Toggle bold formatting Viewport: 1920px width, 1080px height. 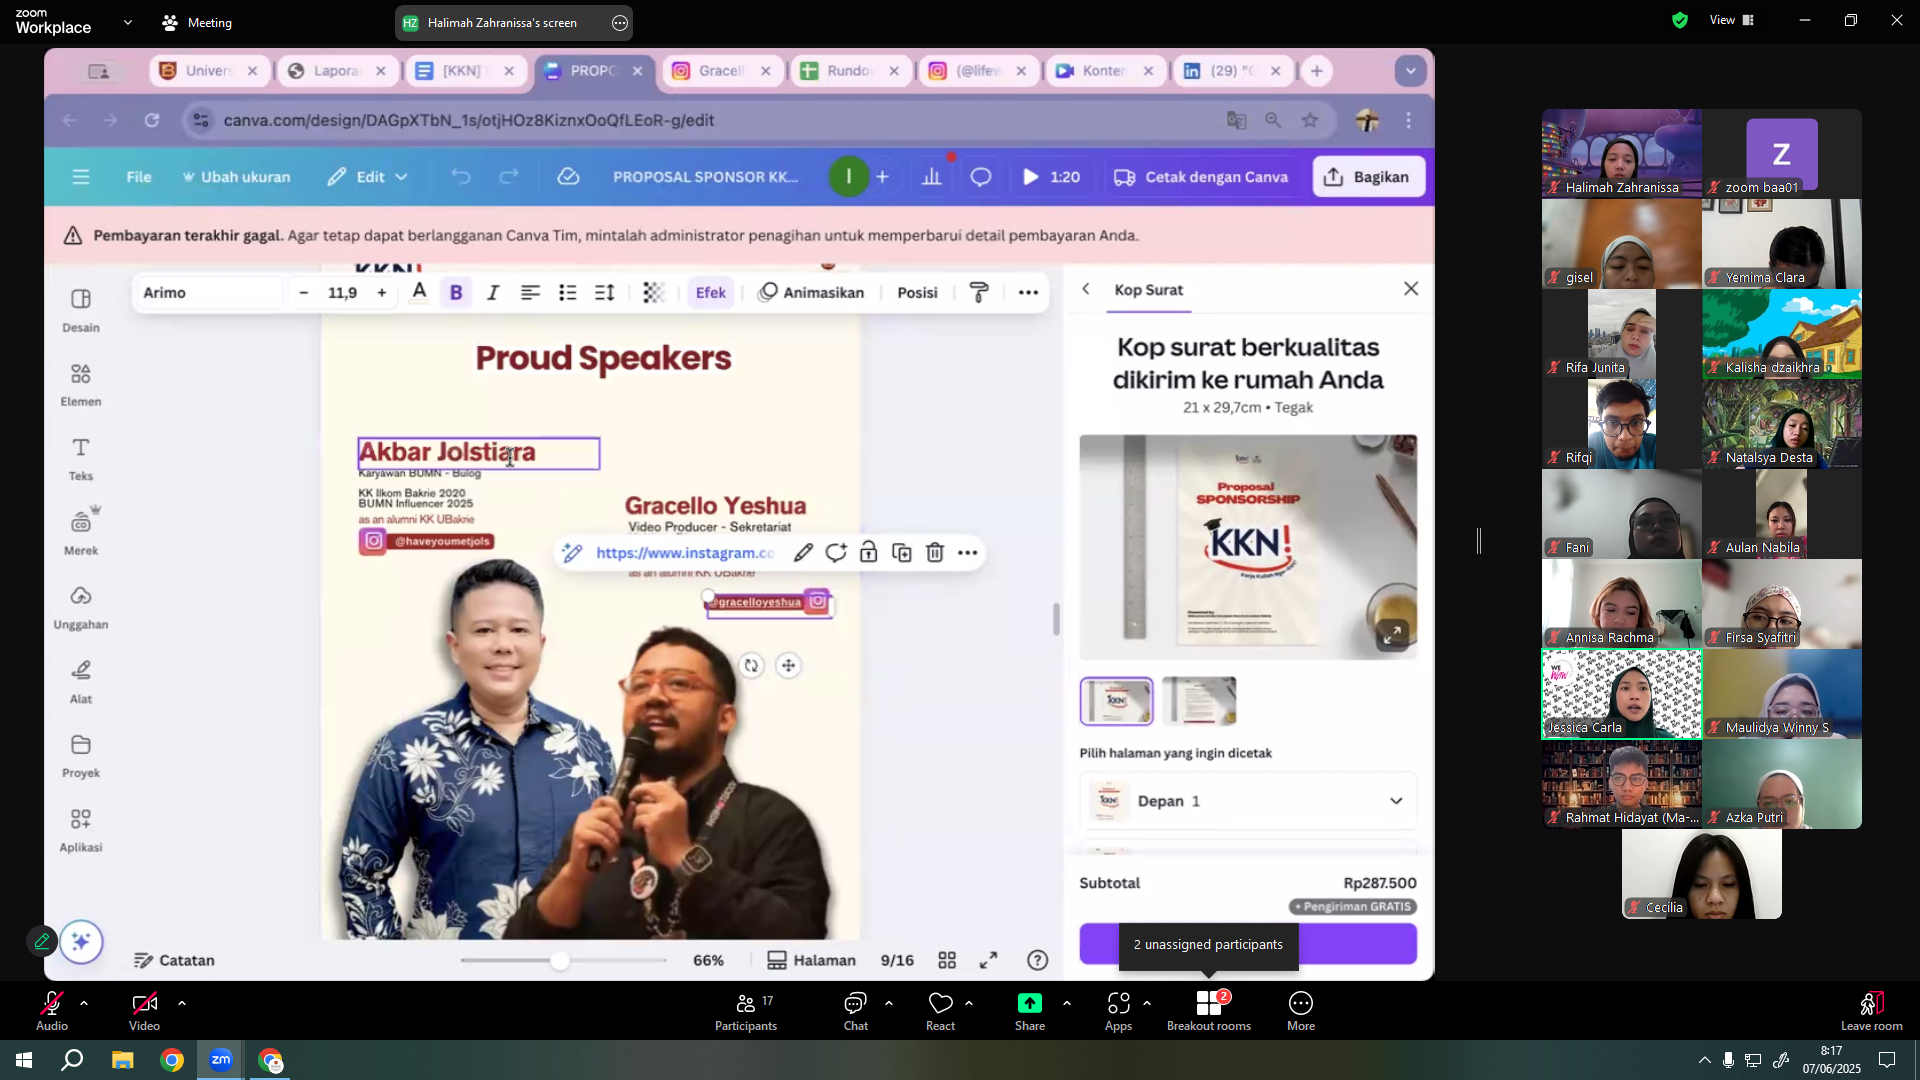point(456,292)
